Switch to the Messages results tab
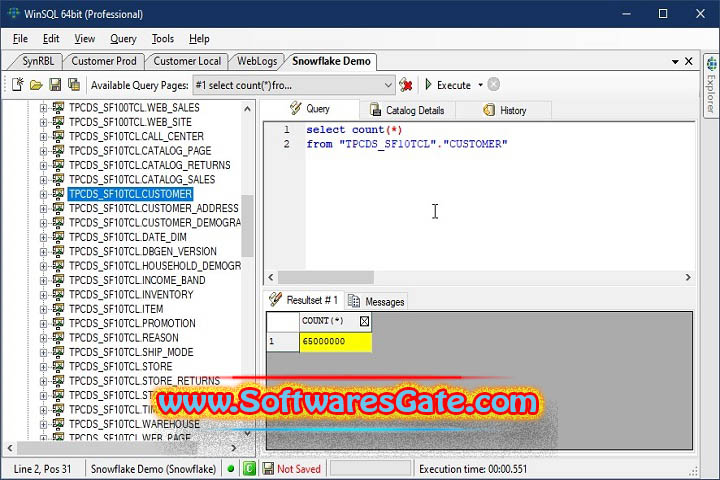Image resolution: width=720 pixels, height=480 pixels. click(x=376, y=301)
